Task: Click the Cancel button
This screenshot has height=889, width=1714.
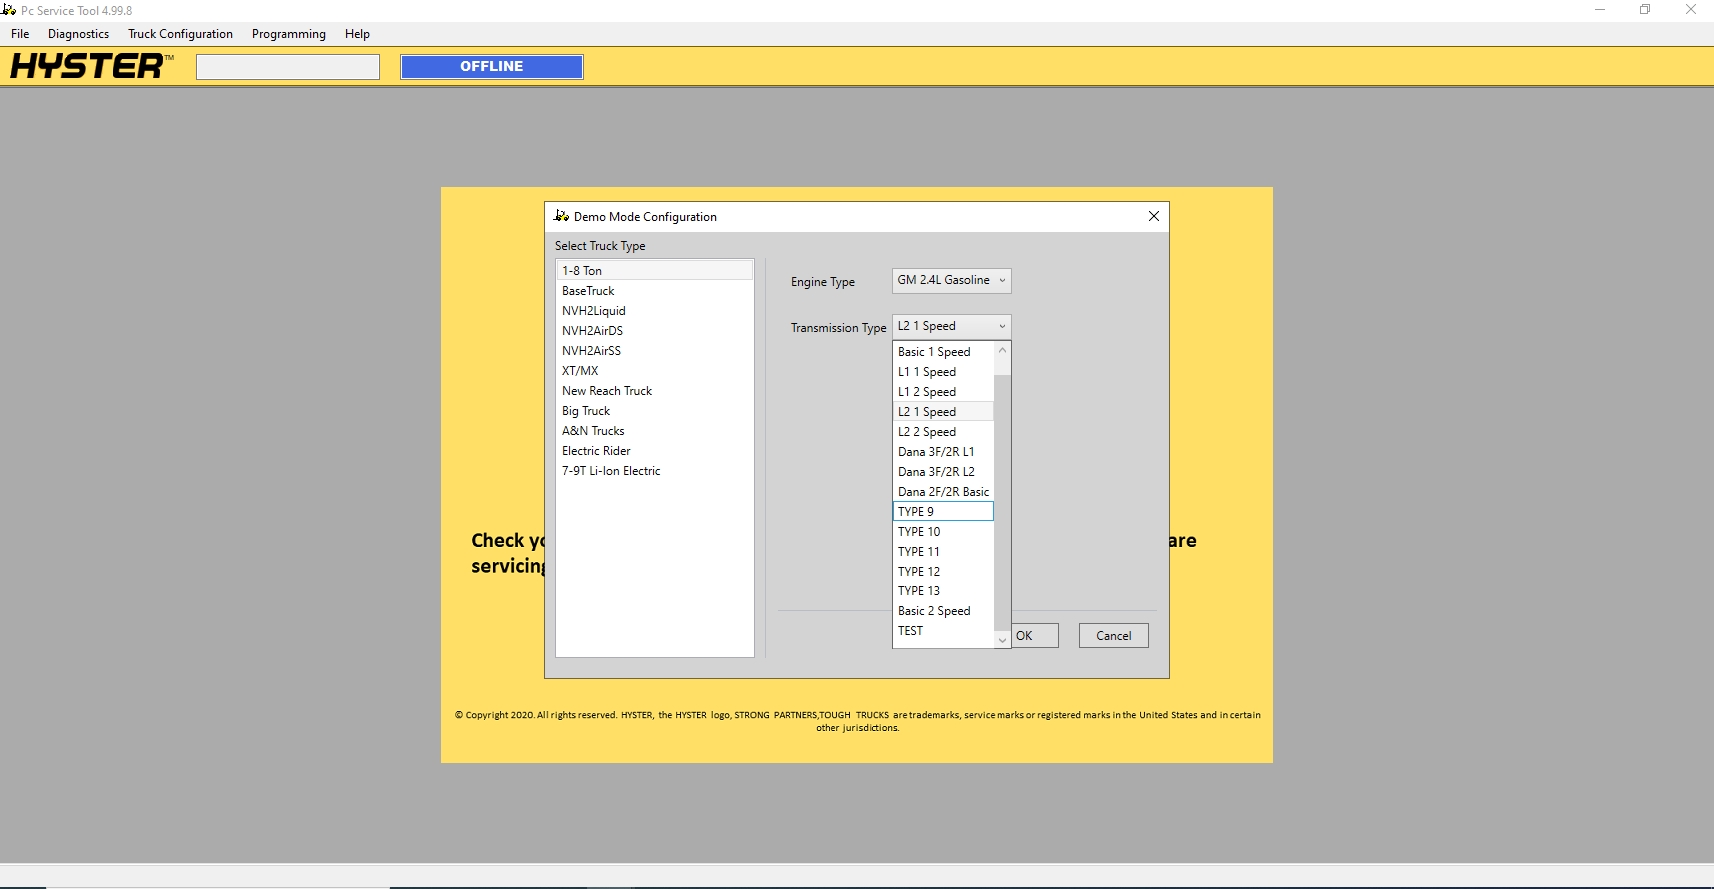Action: [1114, 636]
